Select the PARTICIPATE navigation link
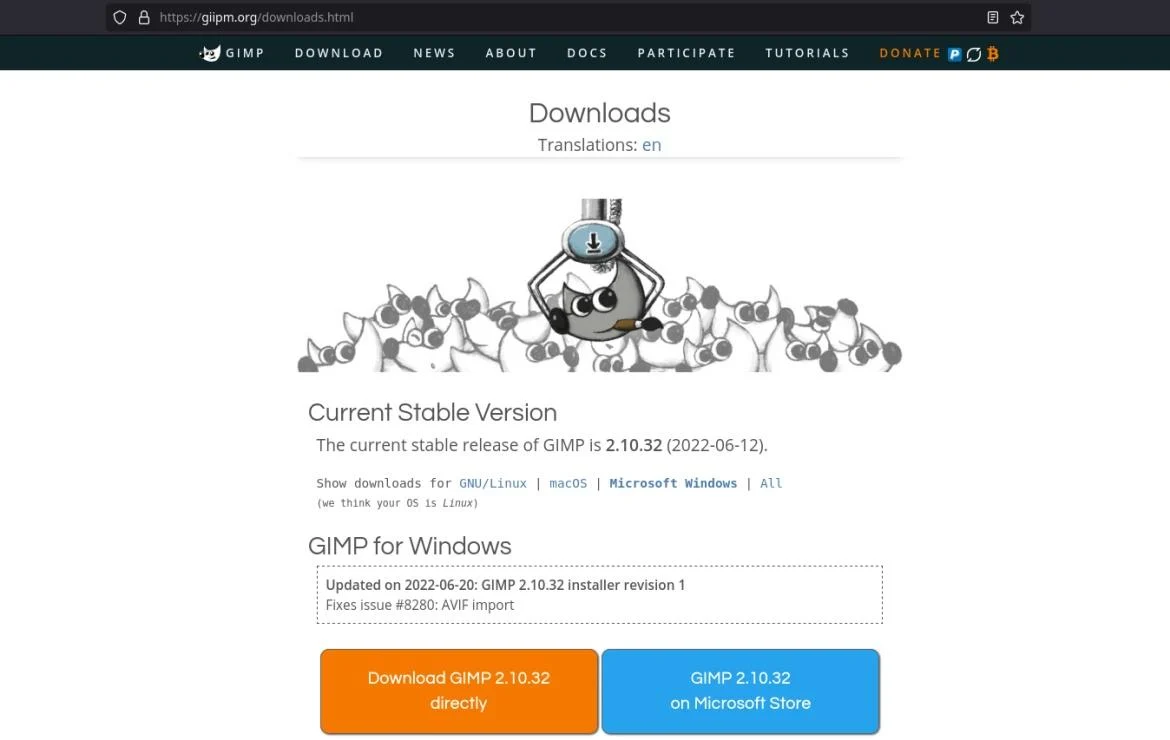This screenshot has width=1170, height=740. tap(686, 53)
